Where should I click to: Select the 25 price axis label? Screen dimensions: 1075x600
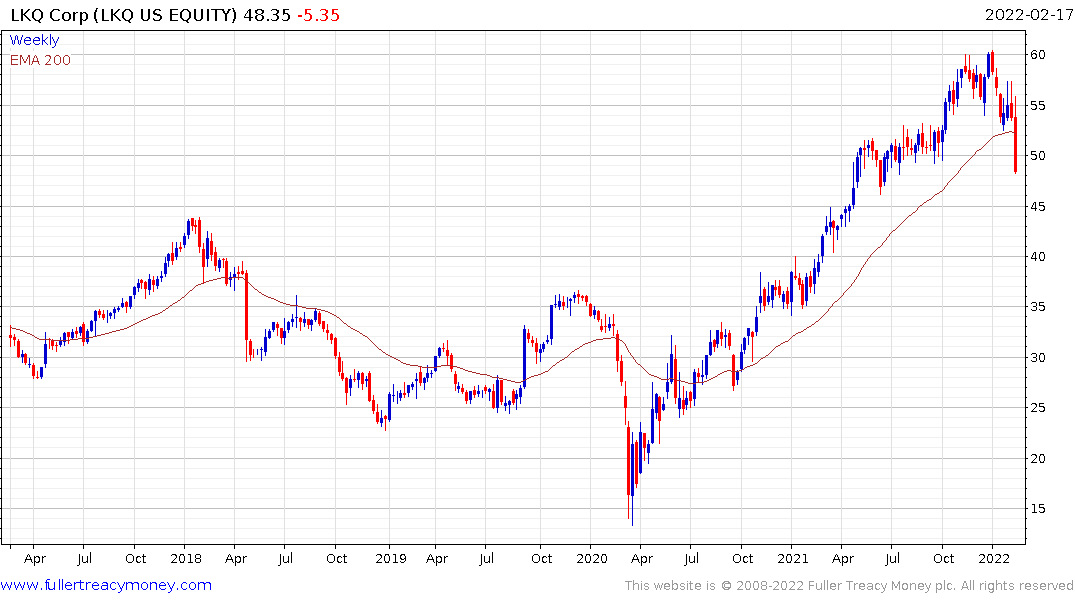tap(1038, 407)
